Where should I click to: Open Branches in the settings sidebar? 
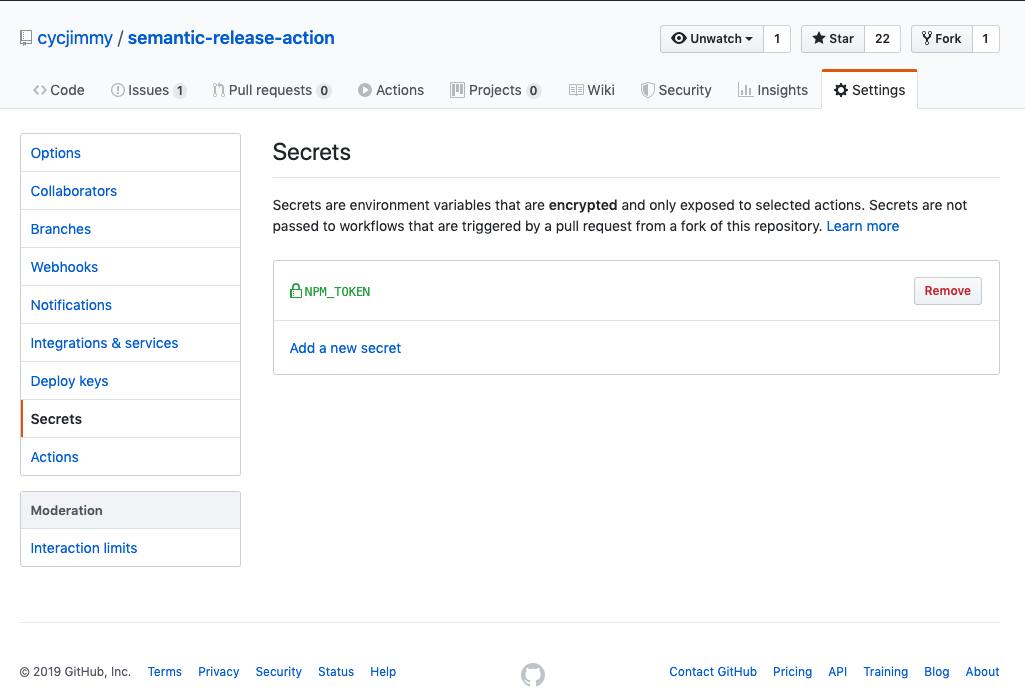point(61,229)
